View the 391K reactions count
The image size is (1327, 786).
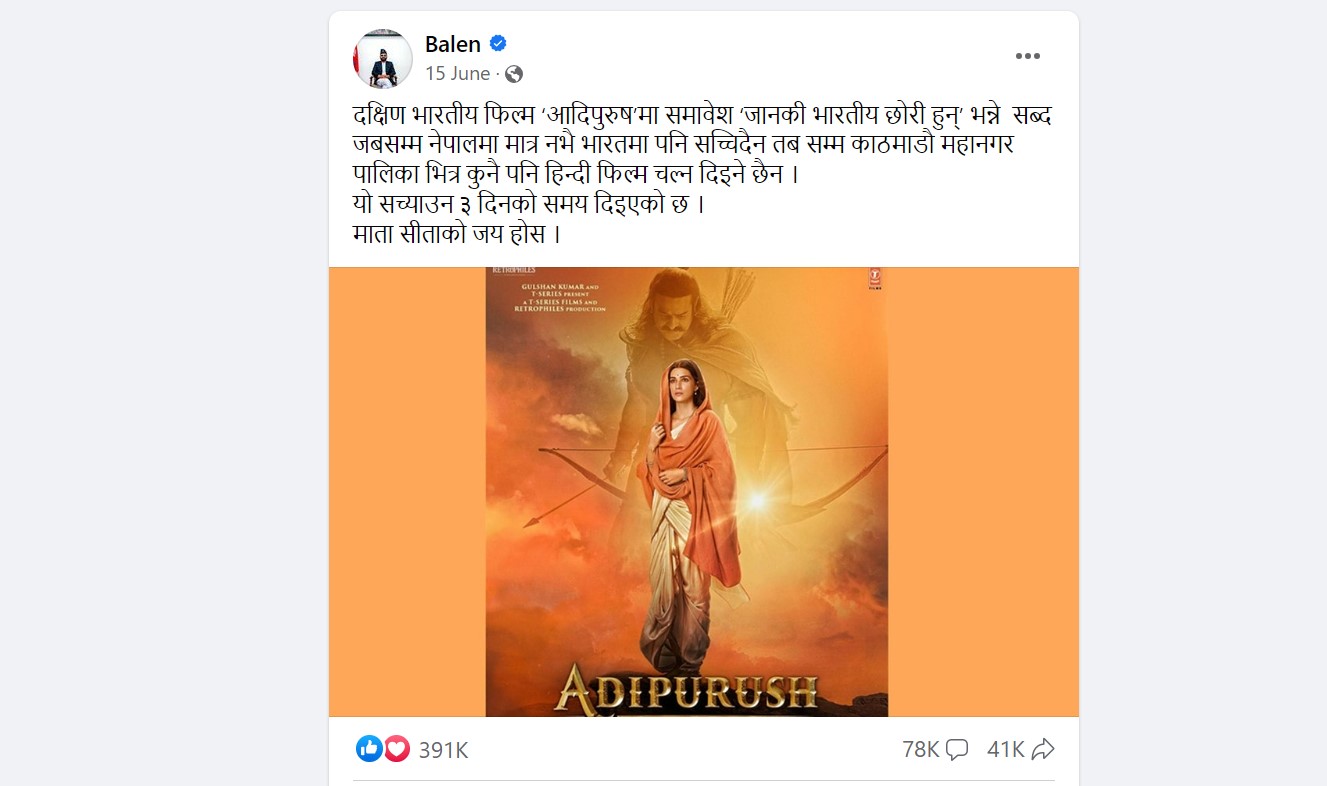click(x=443, y=750)
